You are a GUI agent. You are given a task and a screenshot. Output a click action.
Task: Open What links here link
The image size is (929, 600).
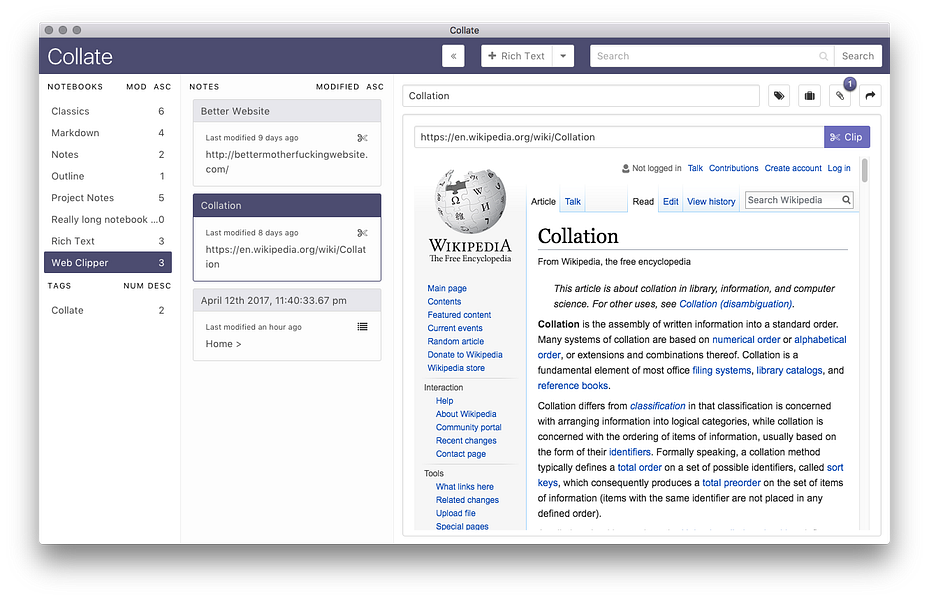tap(464, 486)
